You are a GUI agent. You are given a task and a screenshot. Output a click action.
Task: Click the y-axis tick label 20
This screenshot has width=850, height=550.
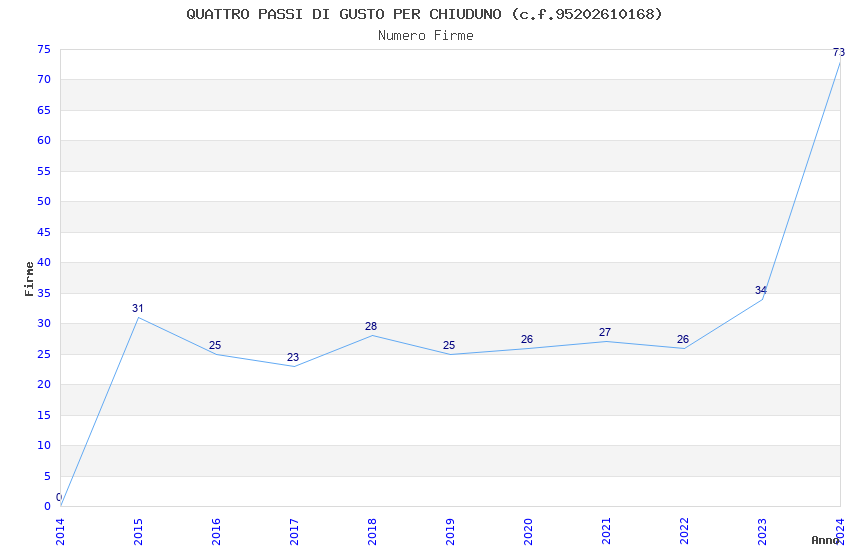[44, 384]
